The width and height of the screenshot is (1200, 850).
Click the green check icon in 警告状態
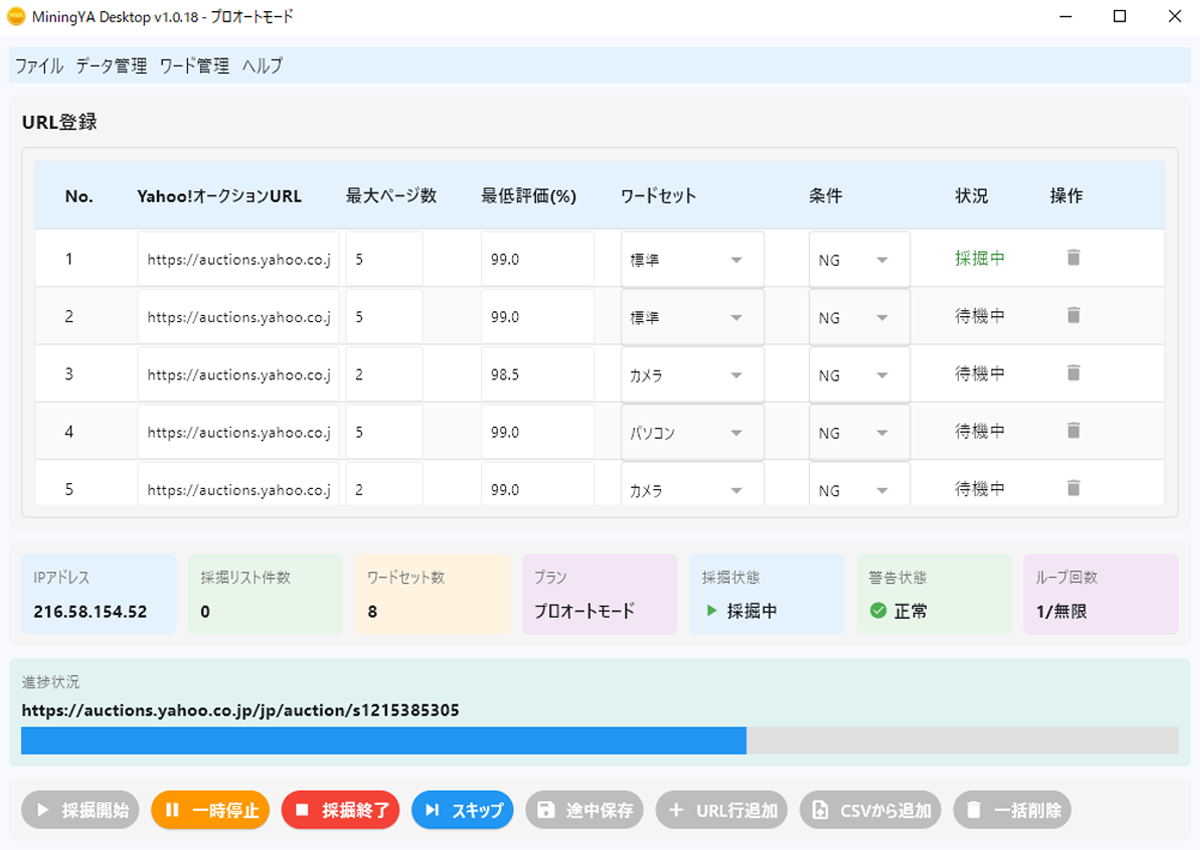point(878,611)
